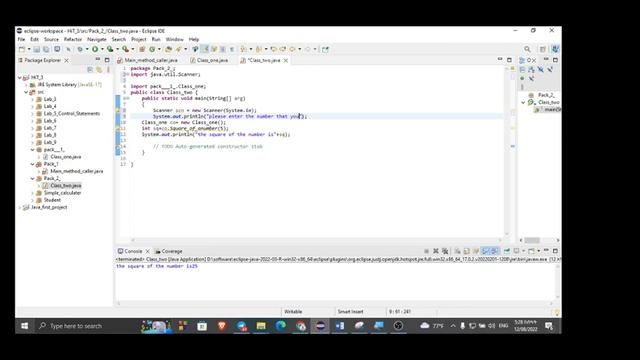Close the Package Explorer view
This screenshot has width=640, height=360.
point(67,60)
